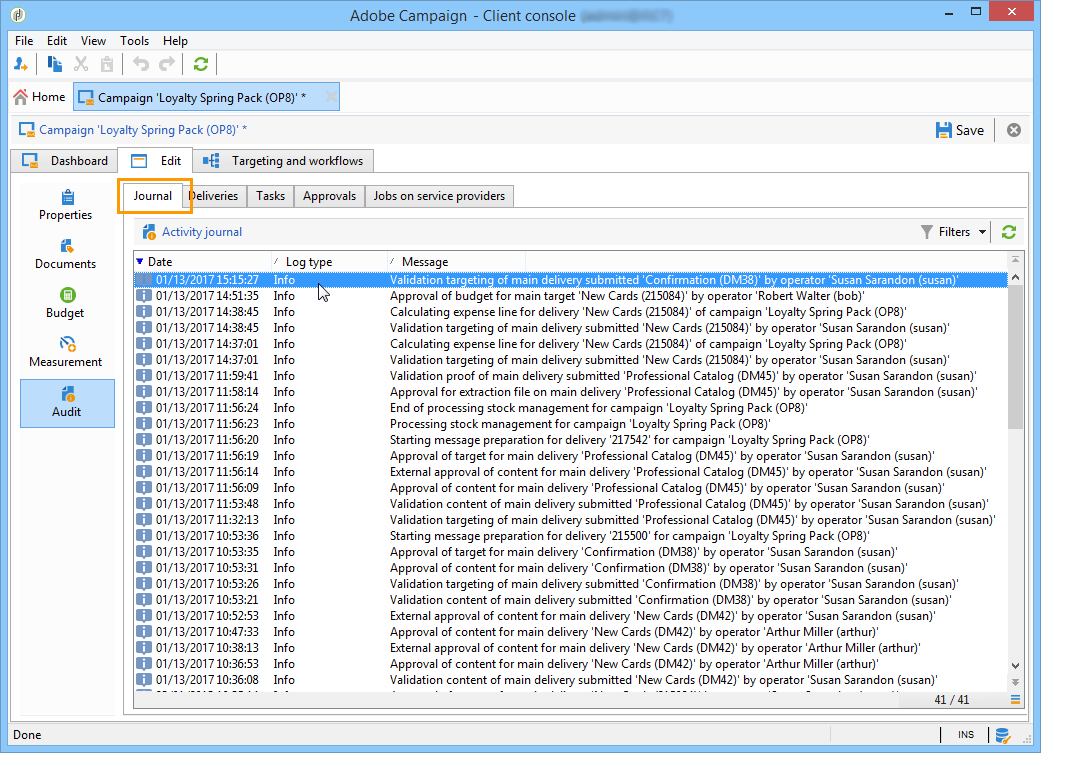The image size is (1072, 783).
Task: Close the Loyalty Spring Pack campaign tab
Action: pos(331,97)
